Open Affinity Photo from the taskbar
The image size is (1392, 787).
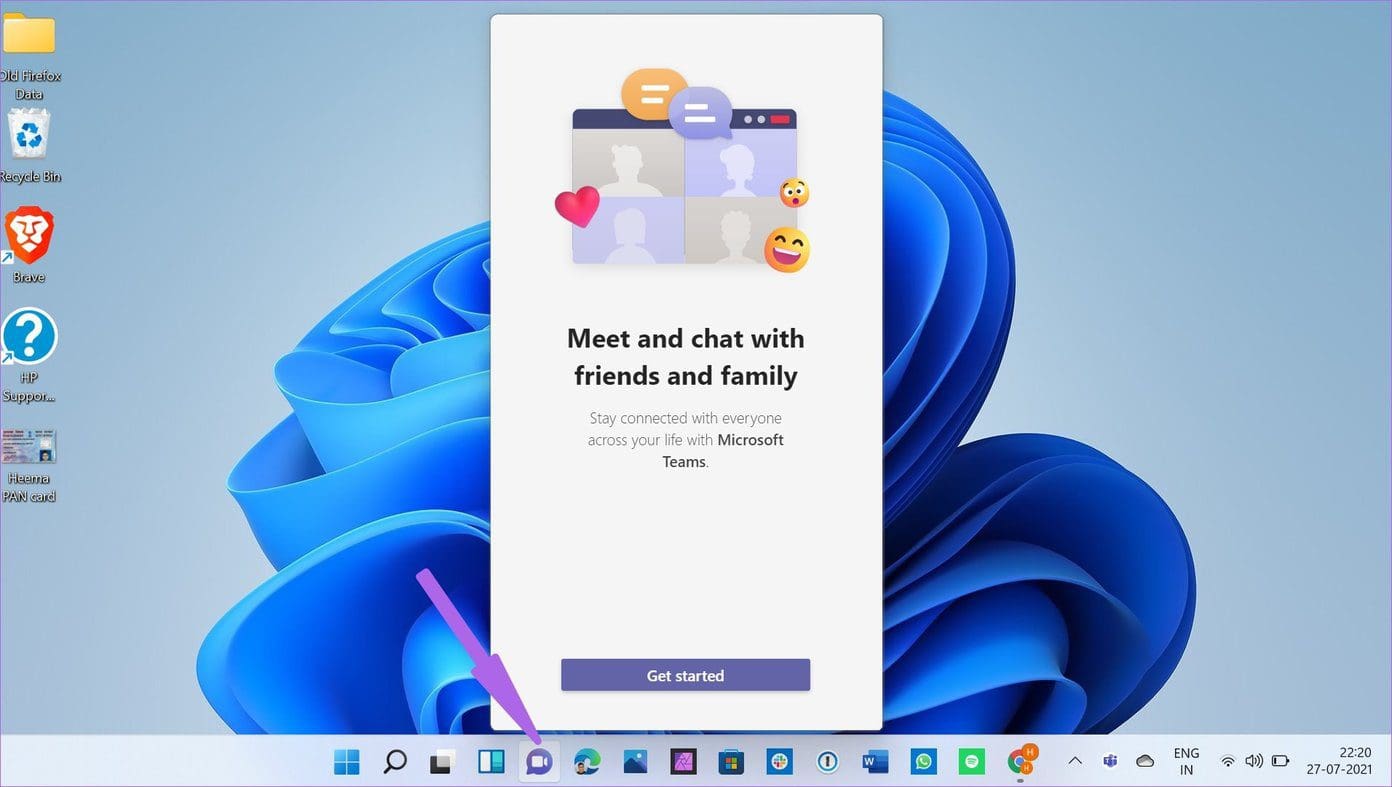click(x=683, y=762)
